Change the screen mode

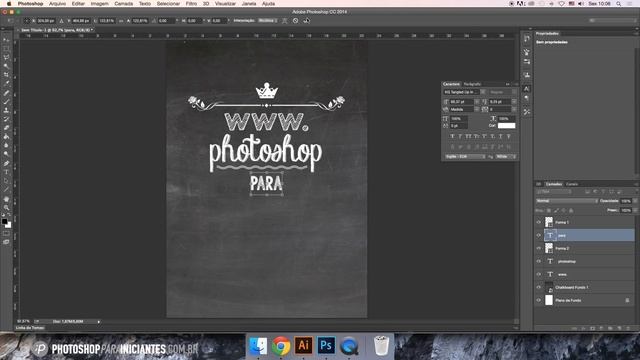(x=6, y=242)
